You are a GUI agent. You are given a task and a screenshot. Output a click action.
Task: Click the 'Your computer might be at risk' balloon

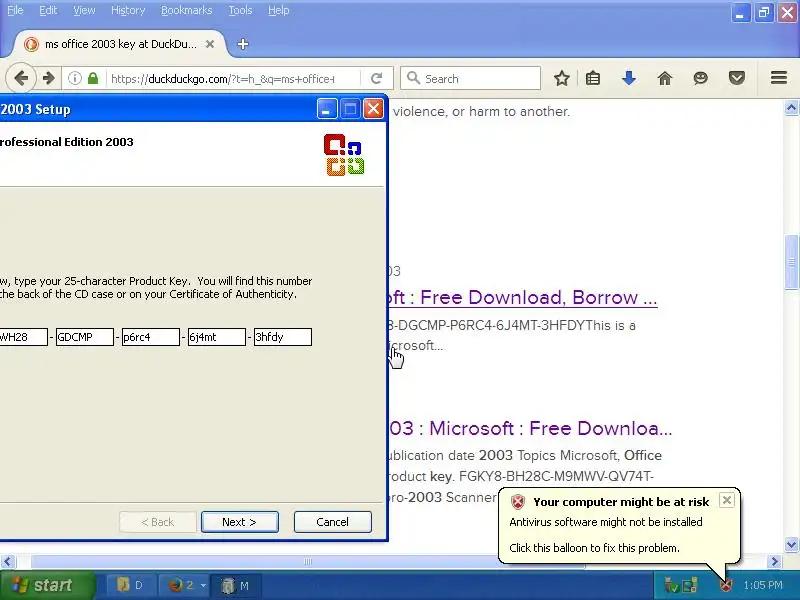pos(619,525)
